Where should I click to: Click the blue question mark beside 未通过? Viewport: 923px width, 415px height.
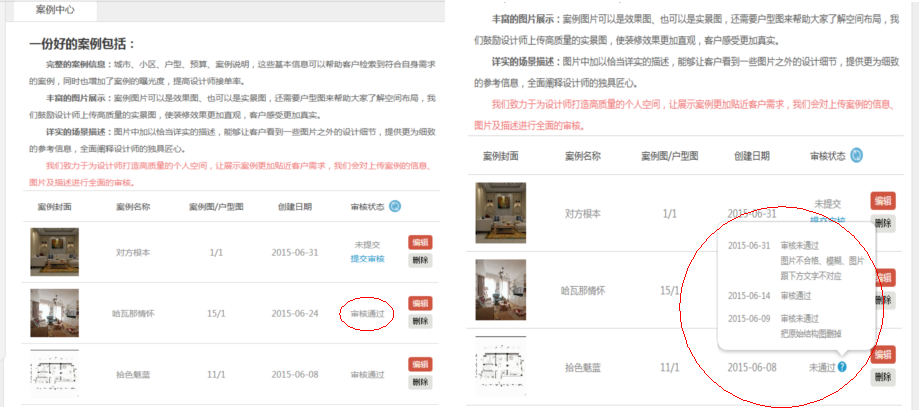[x=843, y=367]
